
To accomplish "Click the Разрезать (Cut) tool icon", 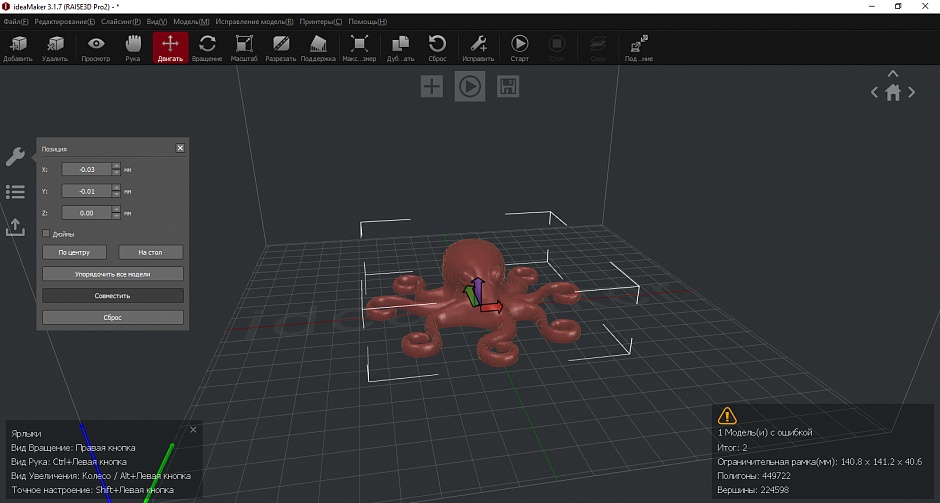I will 282,47.
